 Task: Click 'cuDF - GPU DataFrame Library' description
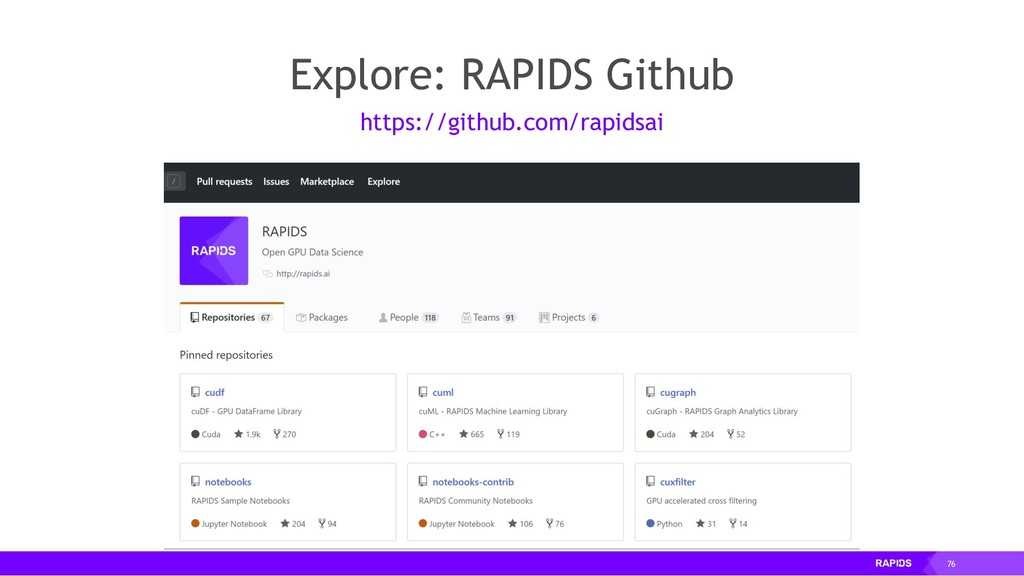click(246, 411)
